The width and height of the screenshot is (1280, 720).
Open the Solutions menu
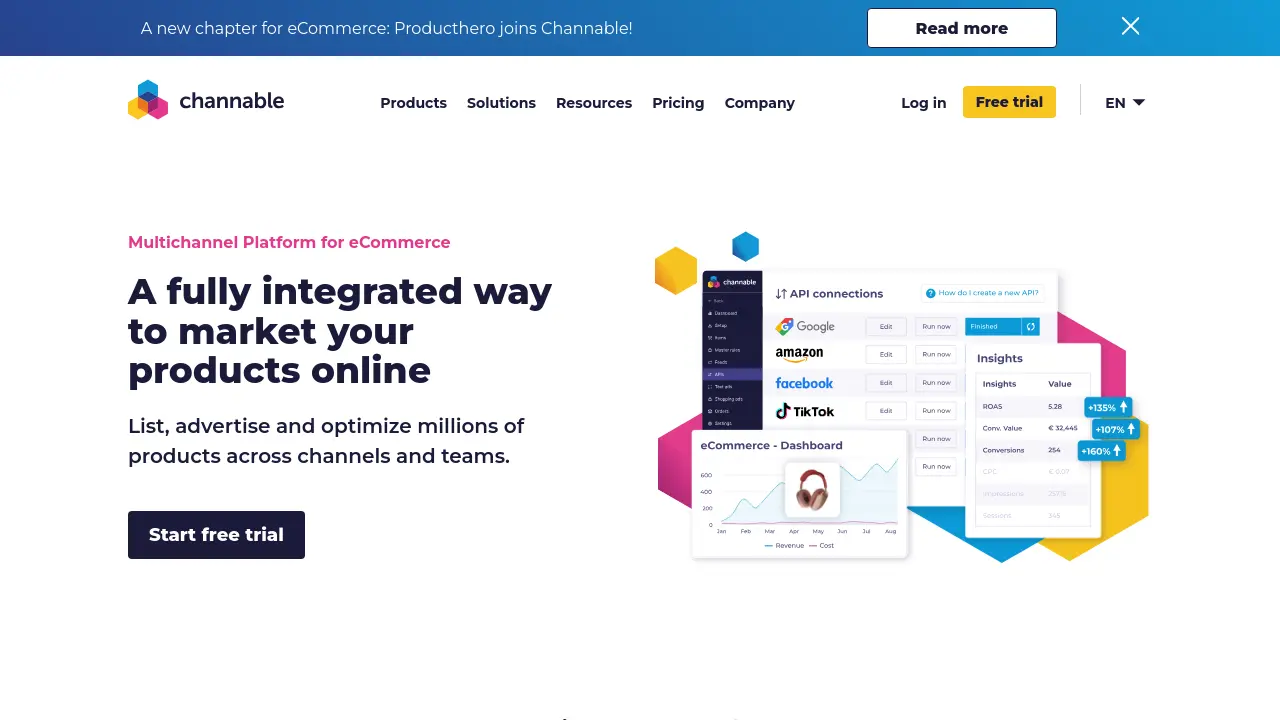pyautogui.click(x=501, y=103)
